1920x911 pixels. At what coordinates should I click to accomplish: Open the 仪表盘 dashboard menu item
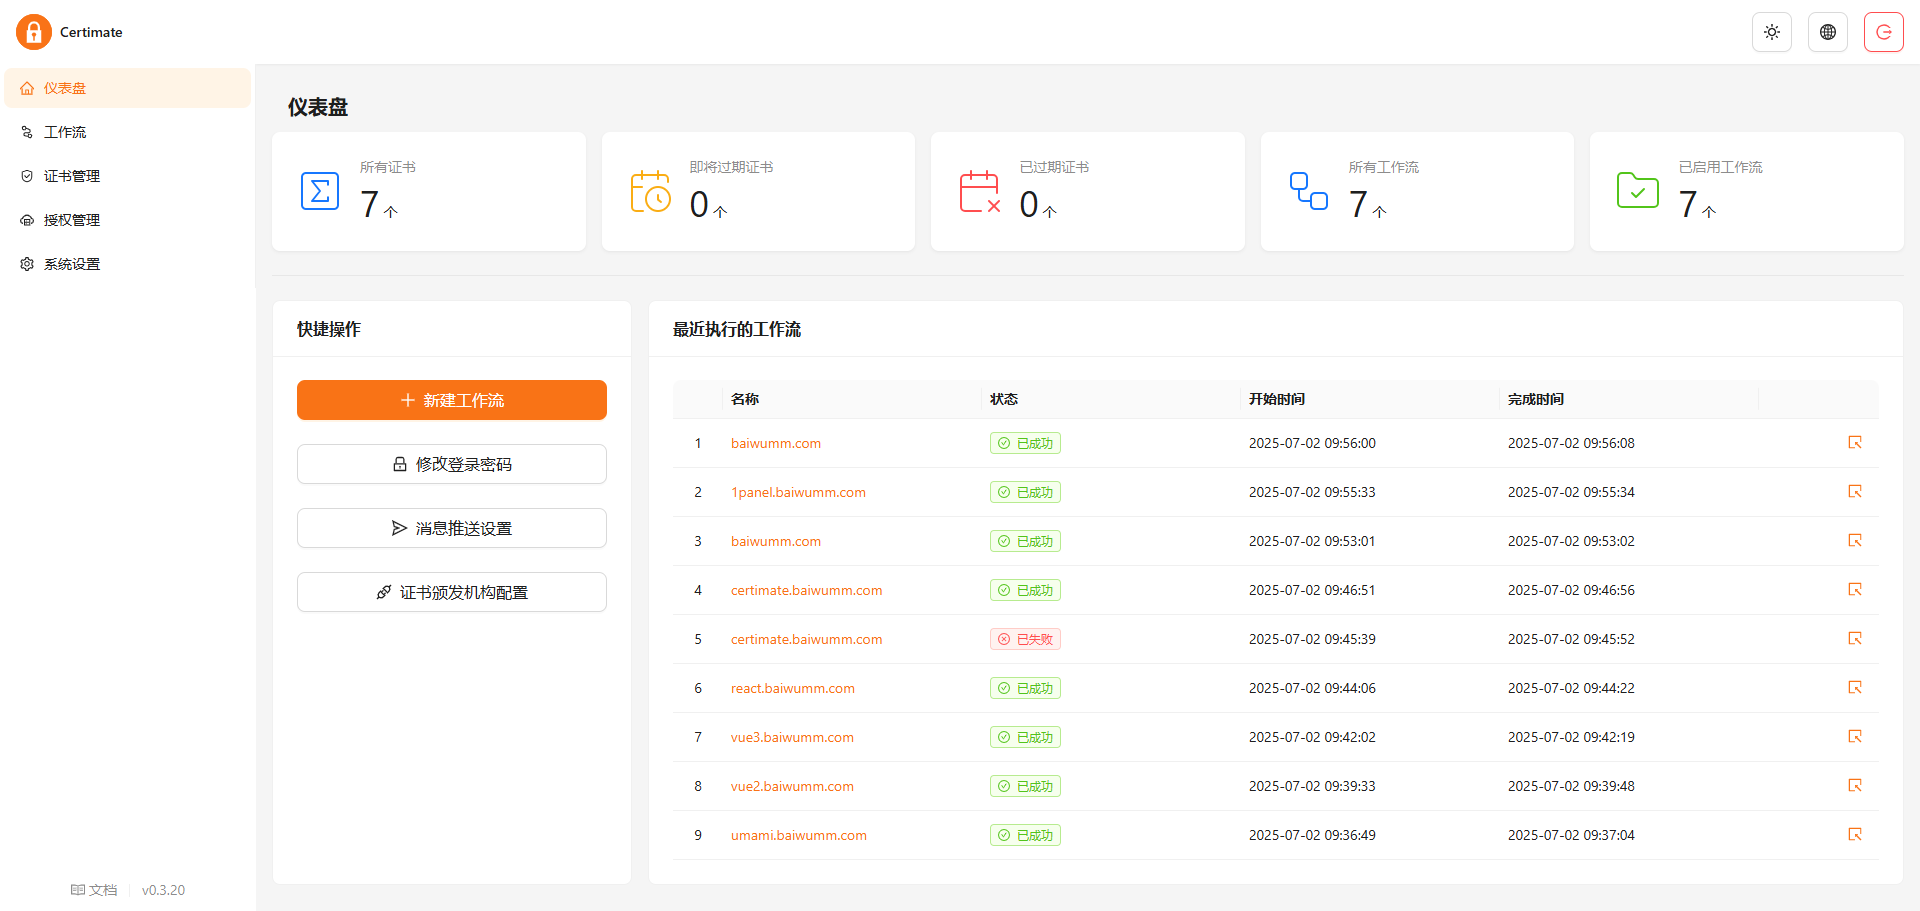[x=128, y=88]
